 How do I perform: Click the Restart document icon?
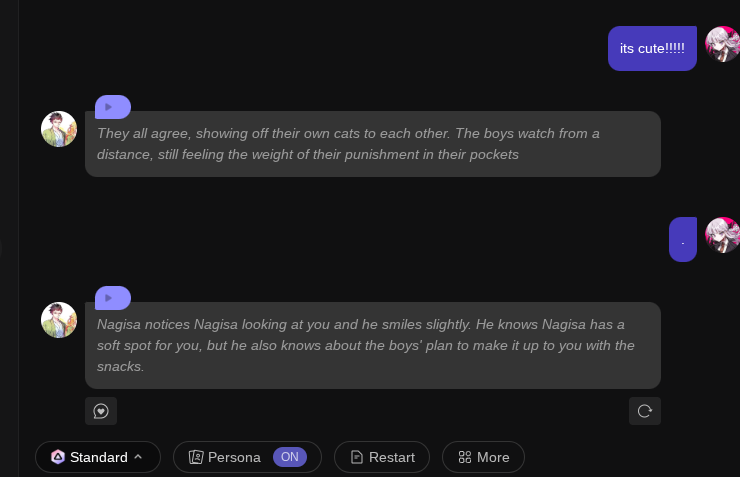tap(357, 457)
